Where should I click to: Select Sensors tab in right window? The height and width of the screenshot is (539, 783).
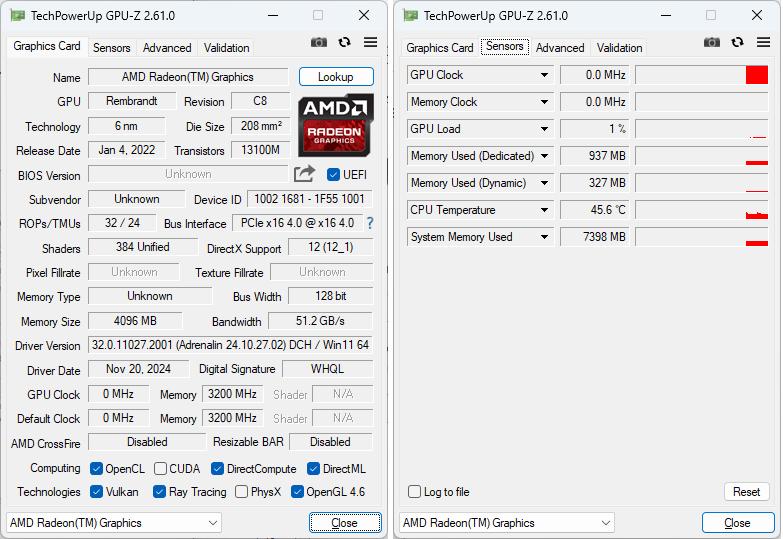click(x=504, y=46)
